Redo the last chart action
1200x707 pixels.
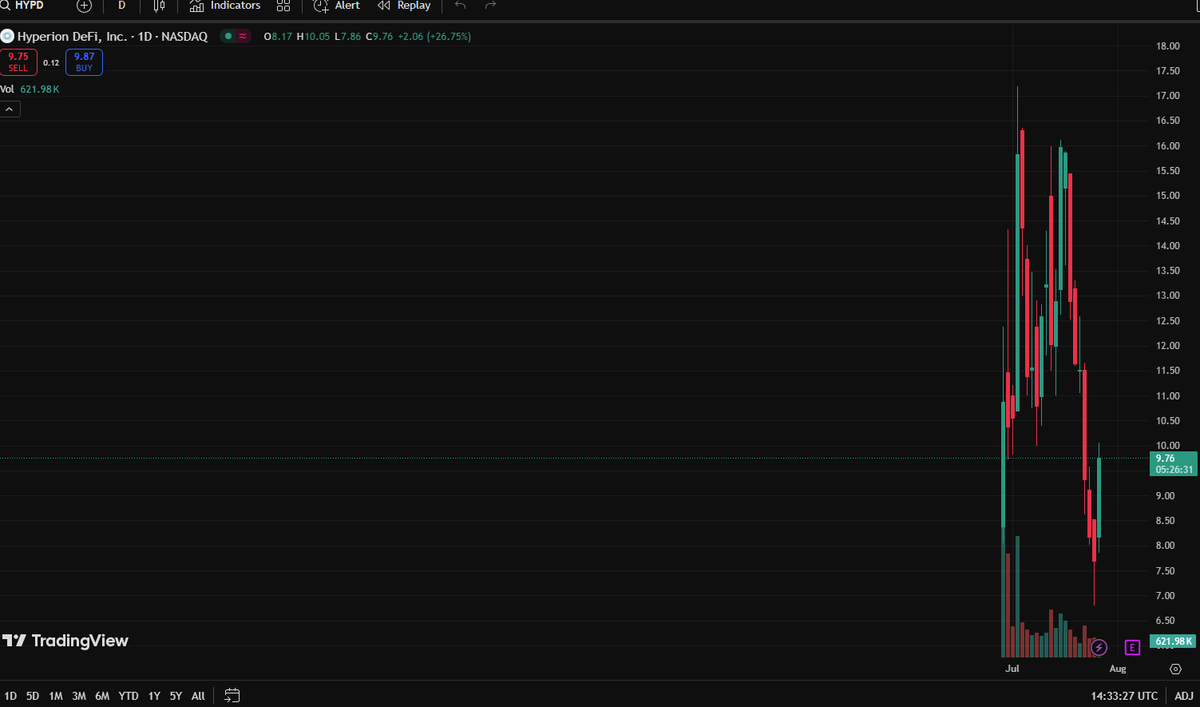(490, 5)
